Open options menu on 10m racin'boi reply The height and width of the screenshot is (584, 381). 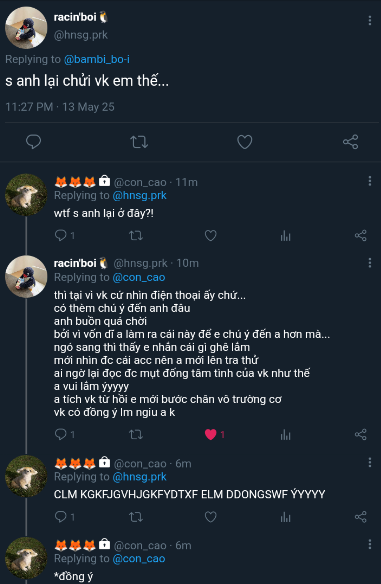(369, 263)
